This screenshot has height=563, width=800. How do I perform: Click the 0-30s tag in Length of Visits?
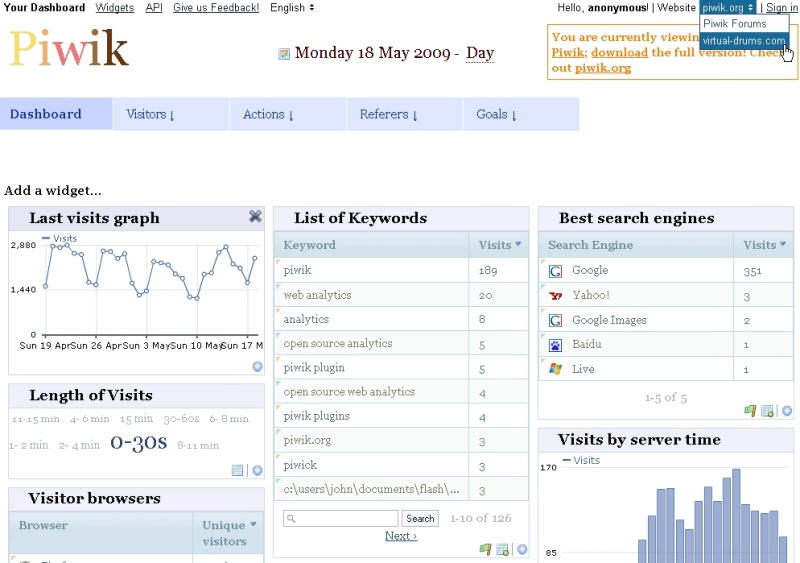[139, 442]
